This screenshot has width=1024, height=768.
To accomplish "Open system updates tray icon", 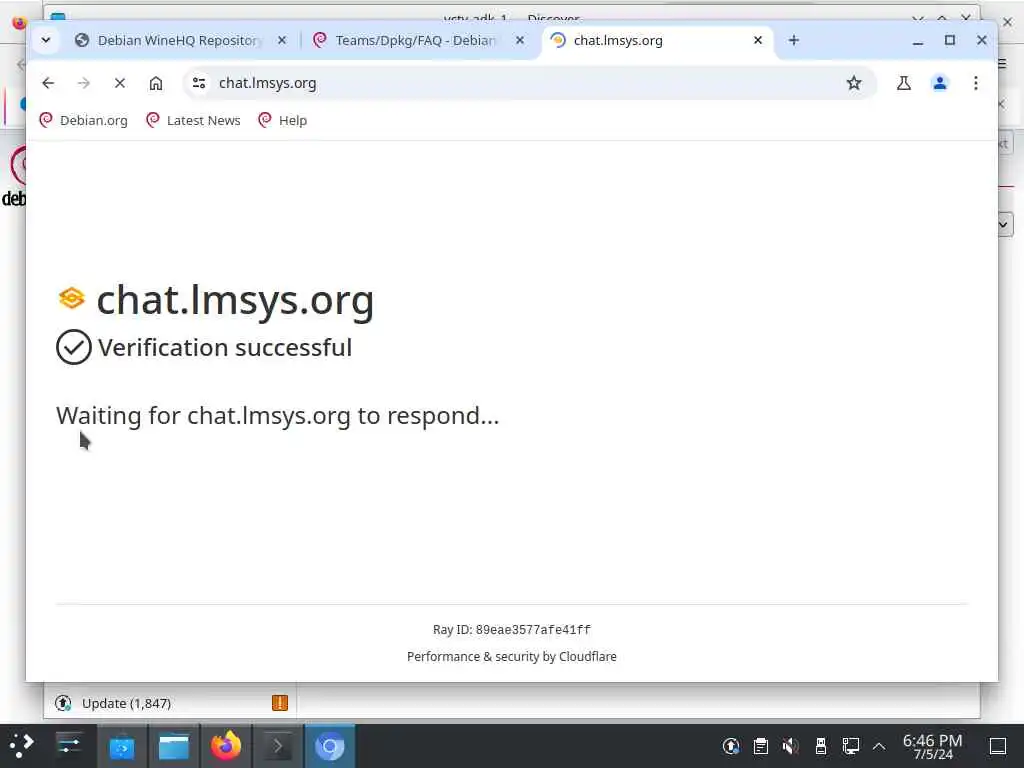I will [731, 746].
